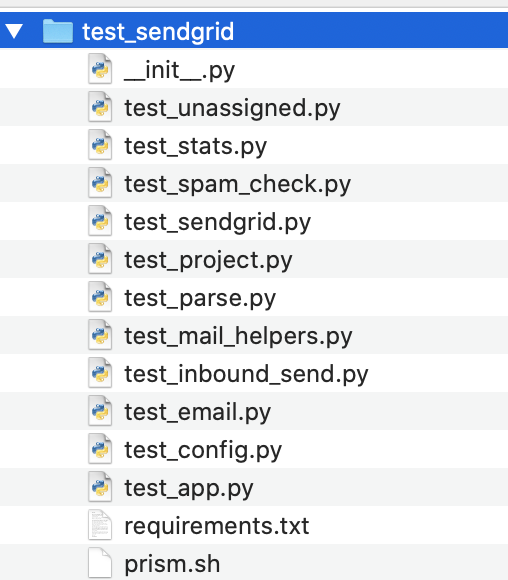This screenshot has width=508, height=580.
Task: Click the Python icon next to test_stats.py
Action: click(100, 145)
